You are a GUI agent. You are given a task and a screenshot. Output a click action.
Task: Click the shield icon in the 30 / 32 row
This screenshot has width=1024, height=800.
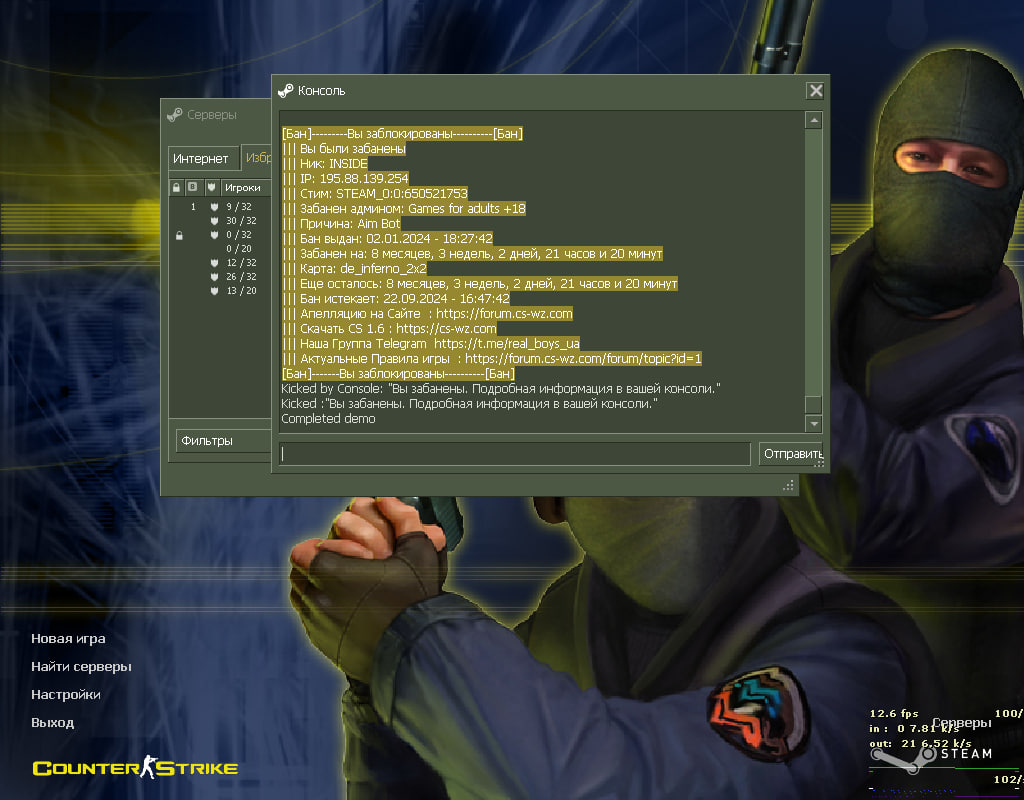point(214,221)
